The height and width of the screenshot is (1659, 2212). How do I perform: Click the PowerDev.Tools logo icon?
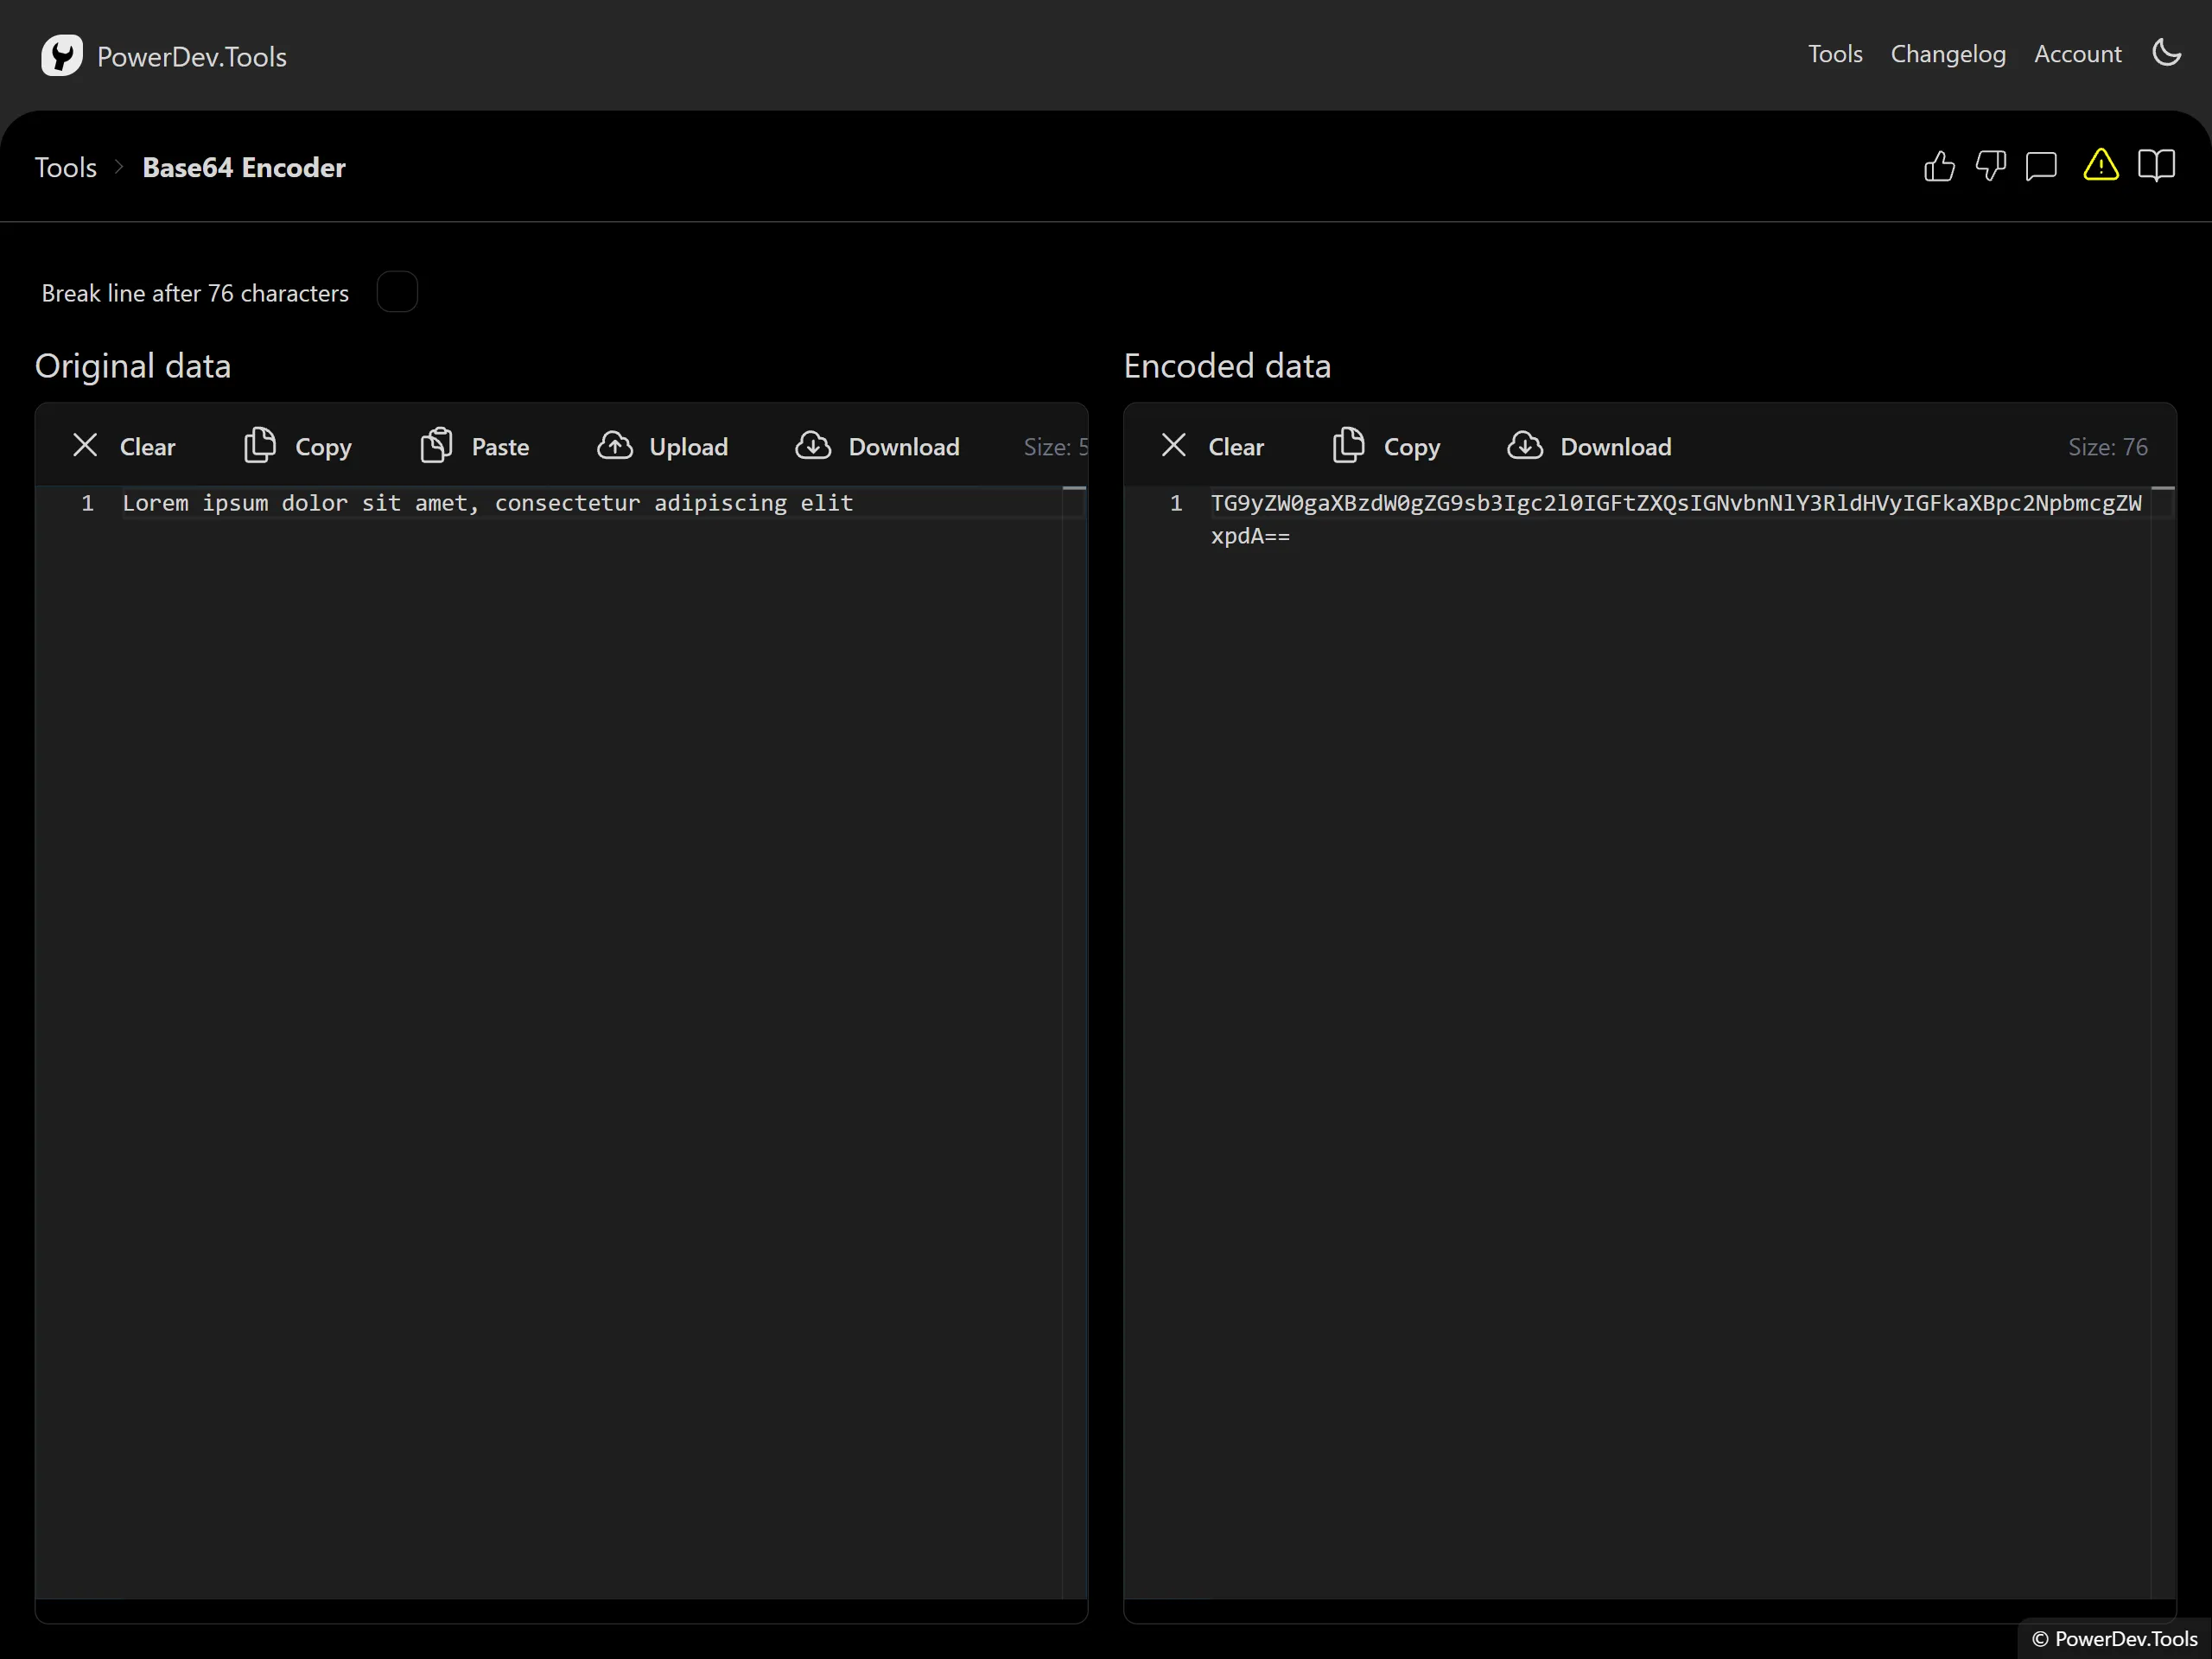62,56
